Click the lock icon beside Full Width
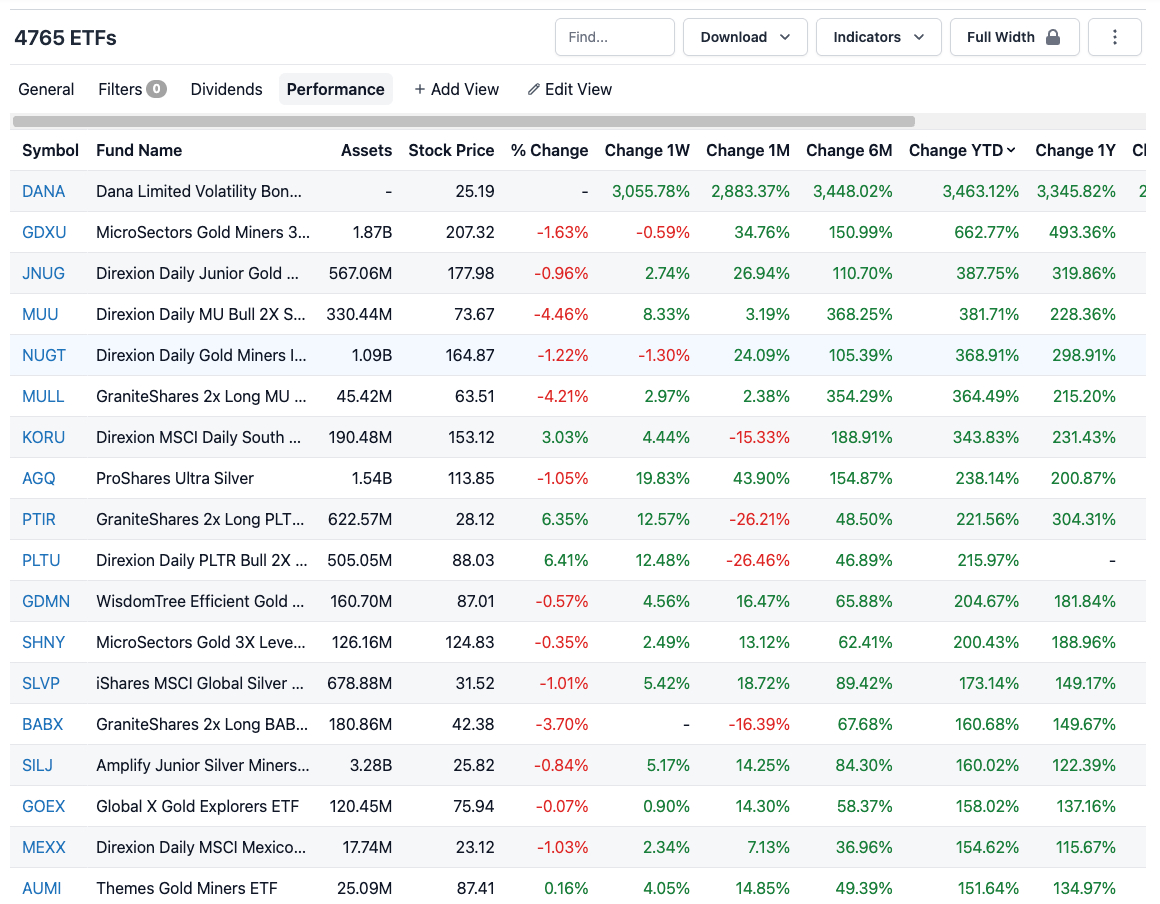 (x=1054, y=36)
